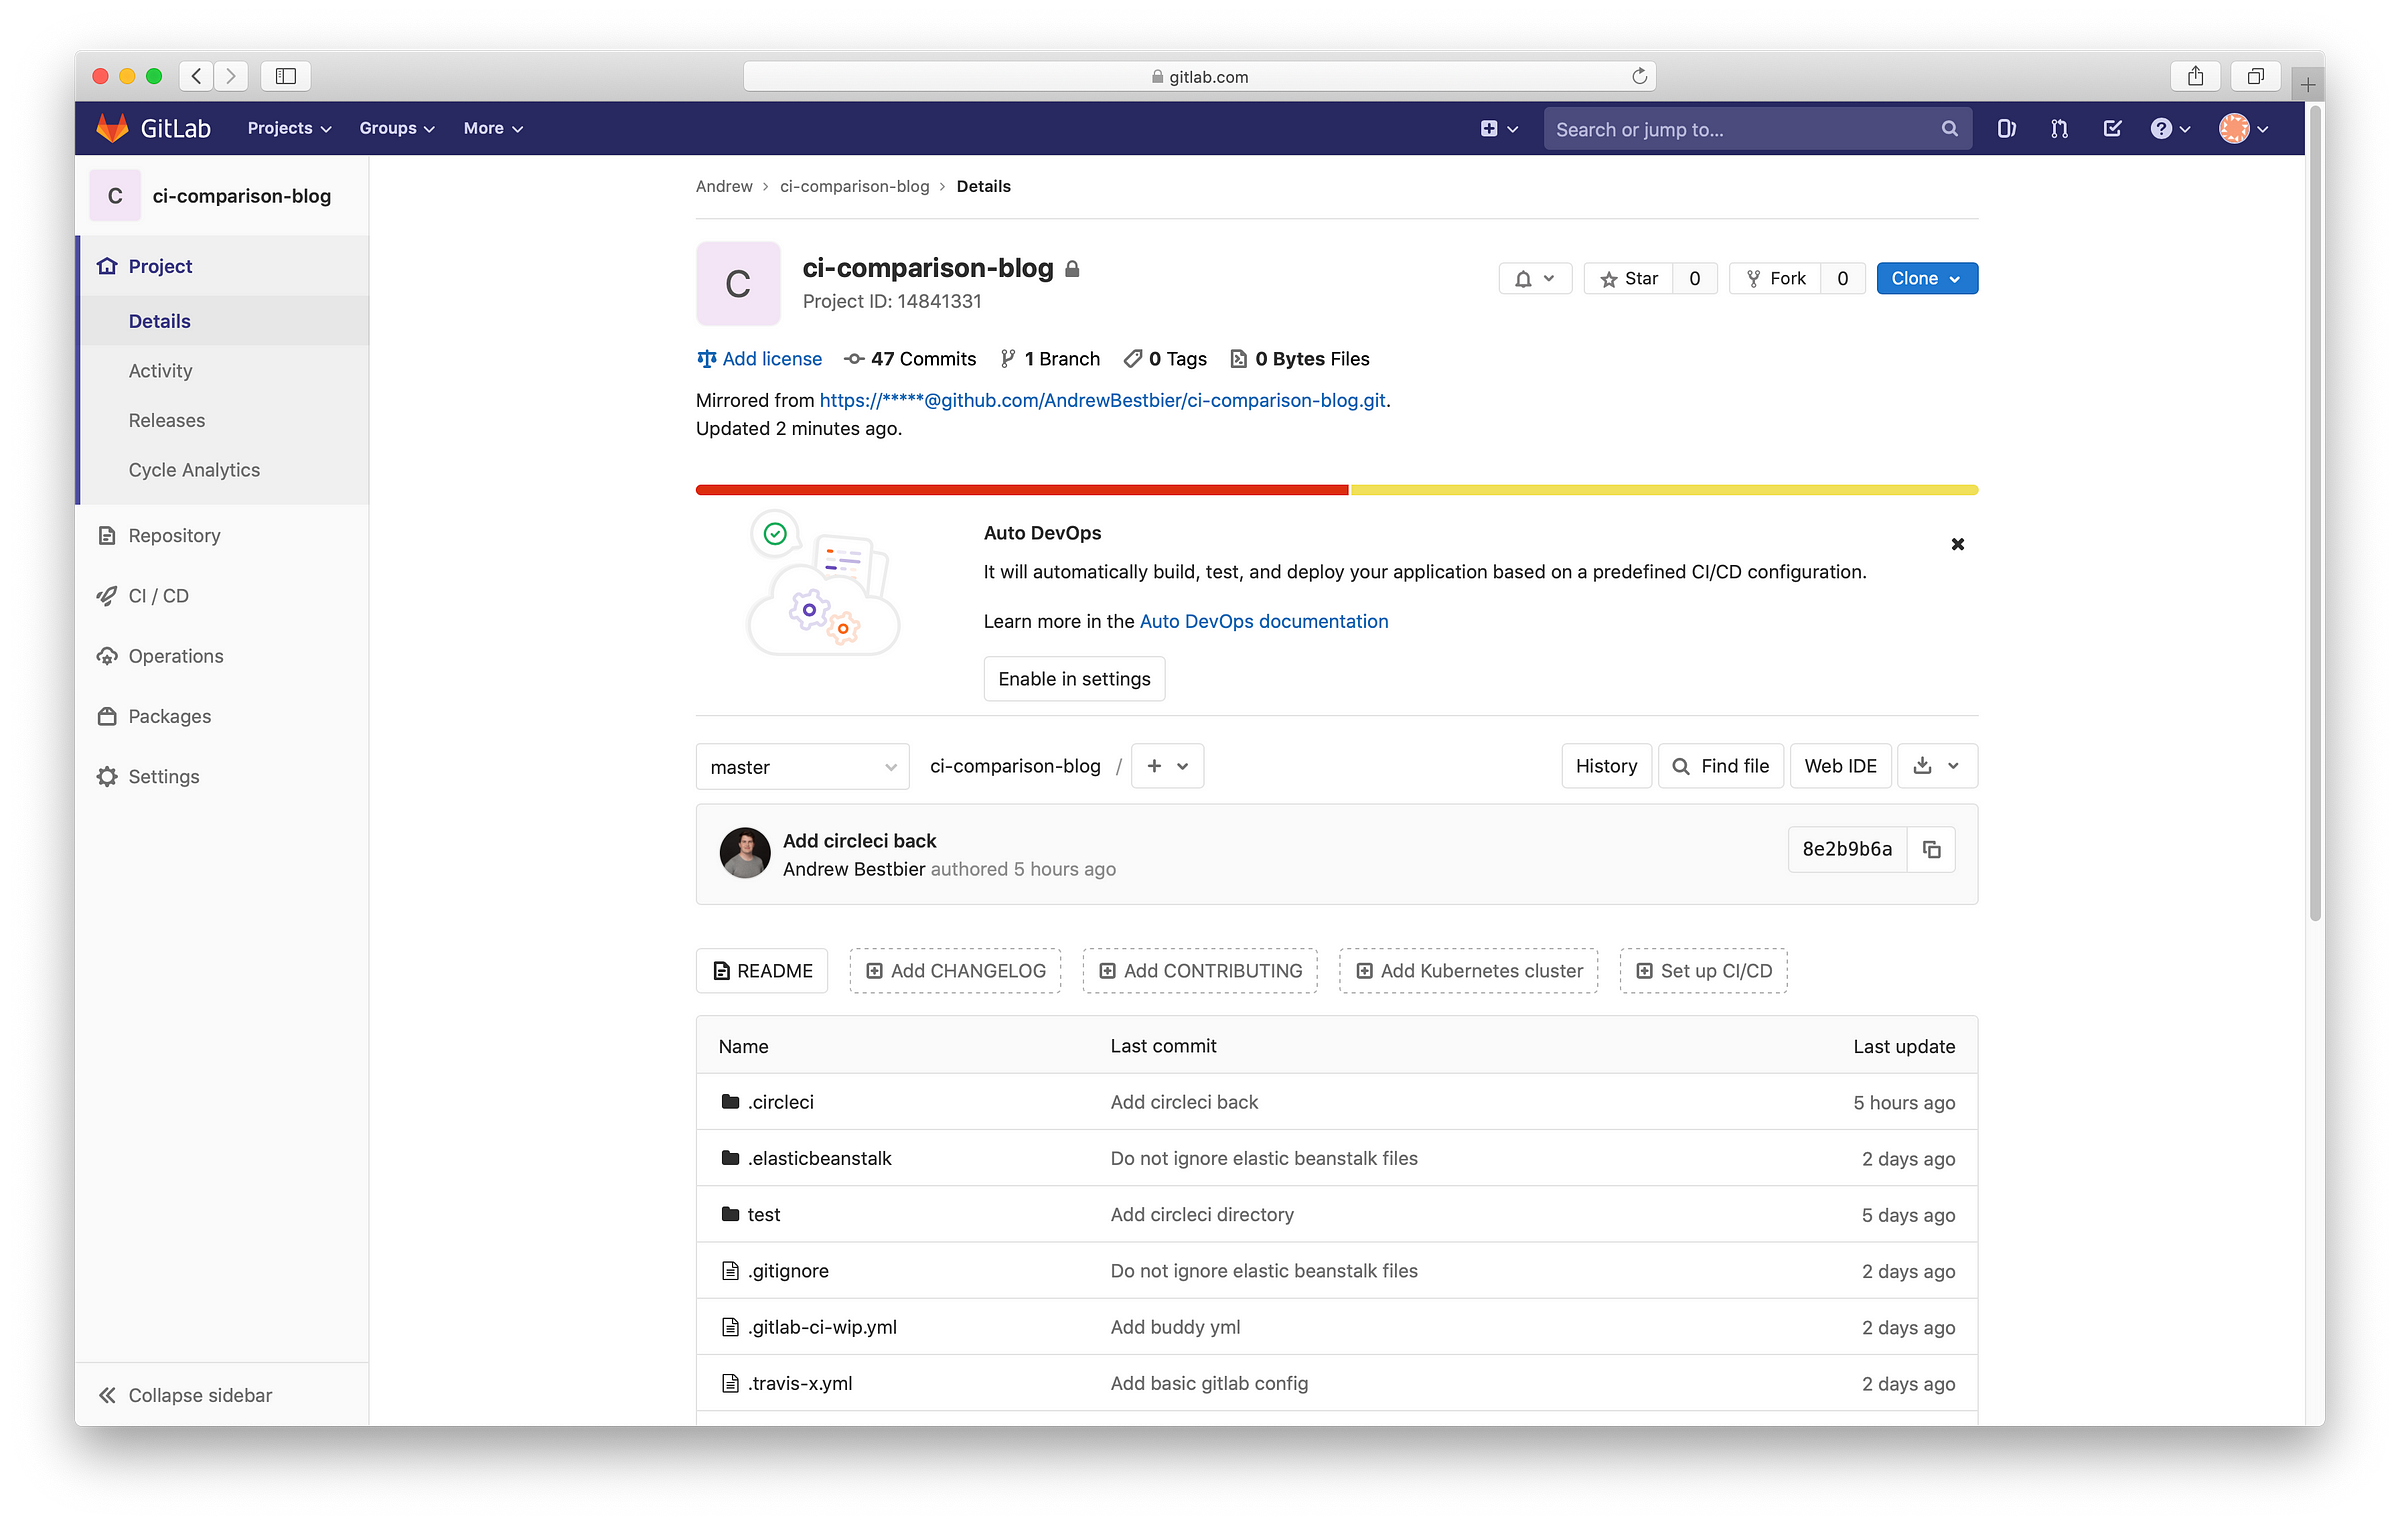Click the Search or jump to field
This screenshot has height=1525, width=2400.
[1757, 129]
